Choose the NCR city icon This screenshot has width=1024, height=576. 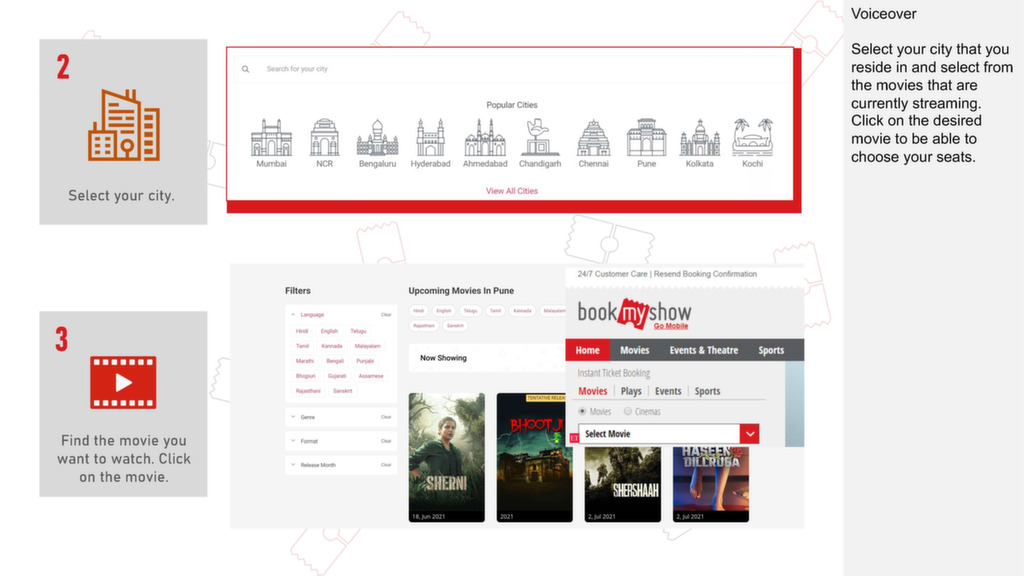click(x=324, y=138)
